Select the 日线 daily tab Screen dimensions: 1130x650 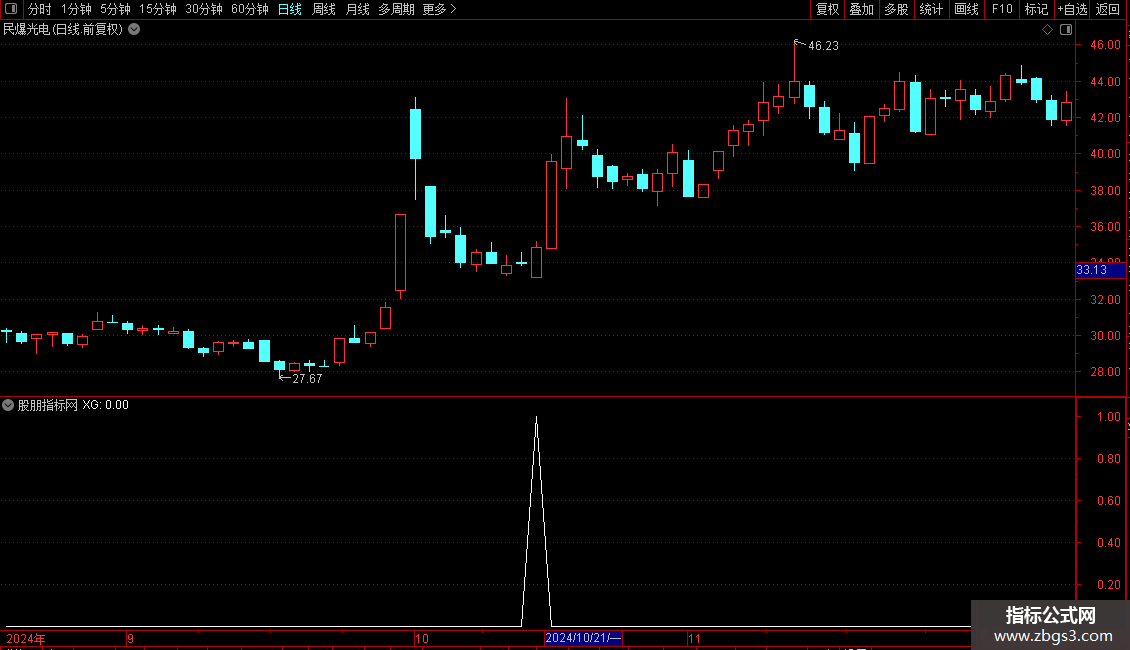(290, 9)
